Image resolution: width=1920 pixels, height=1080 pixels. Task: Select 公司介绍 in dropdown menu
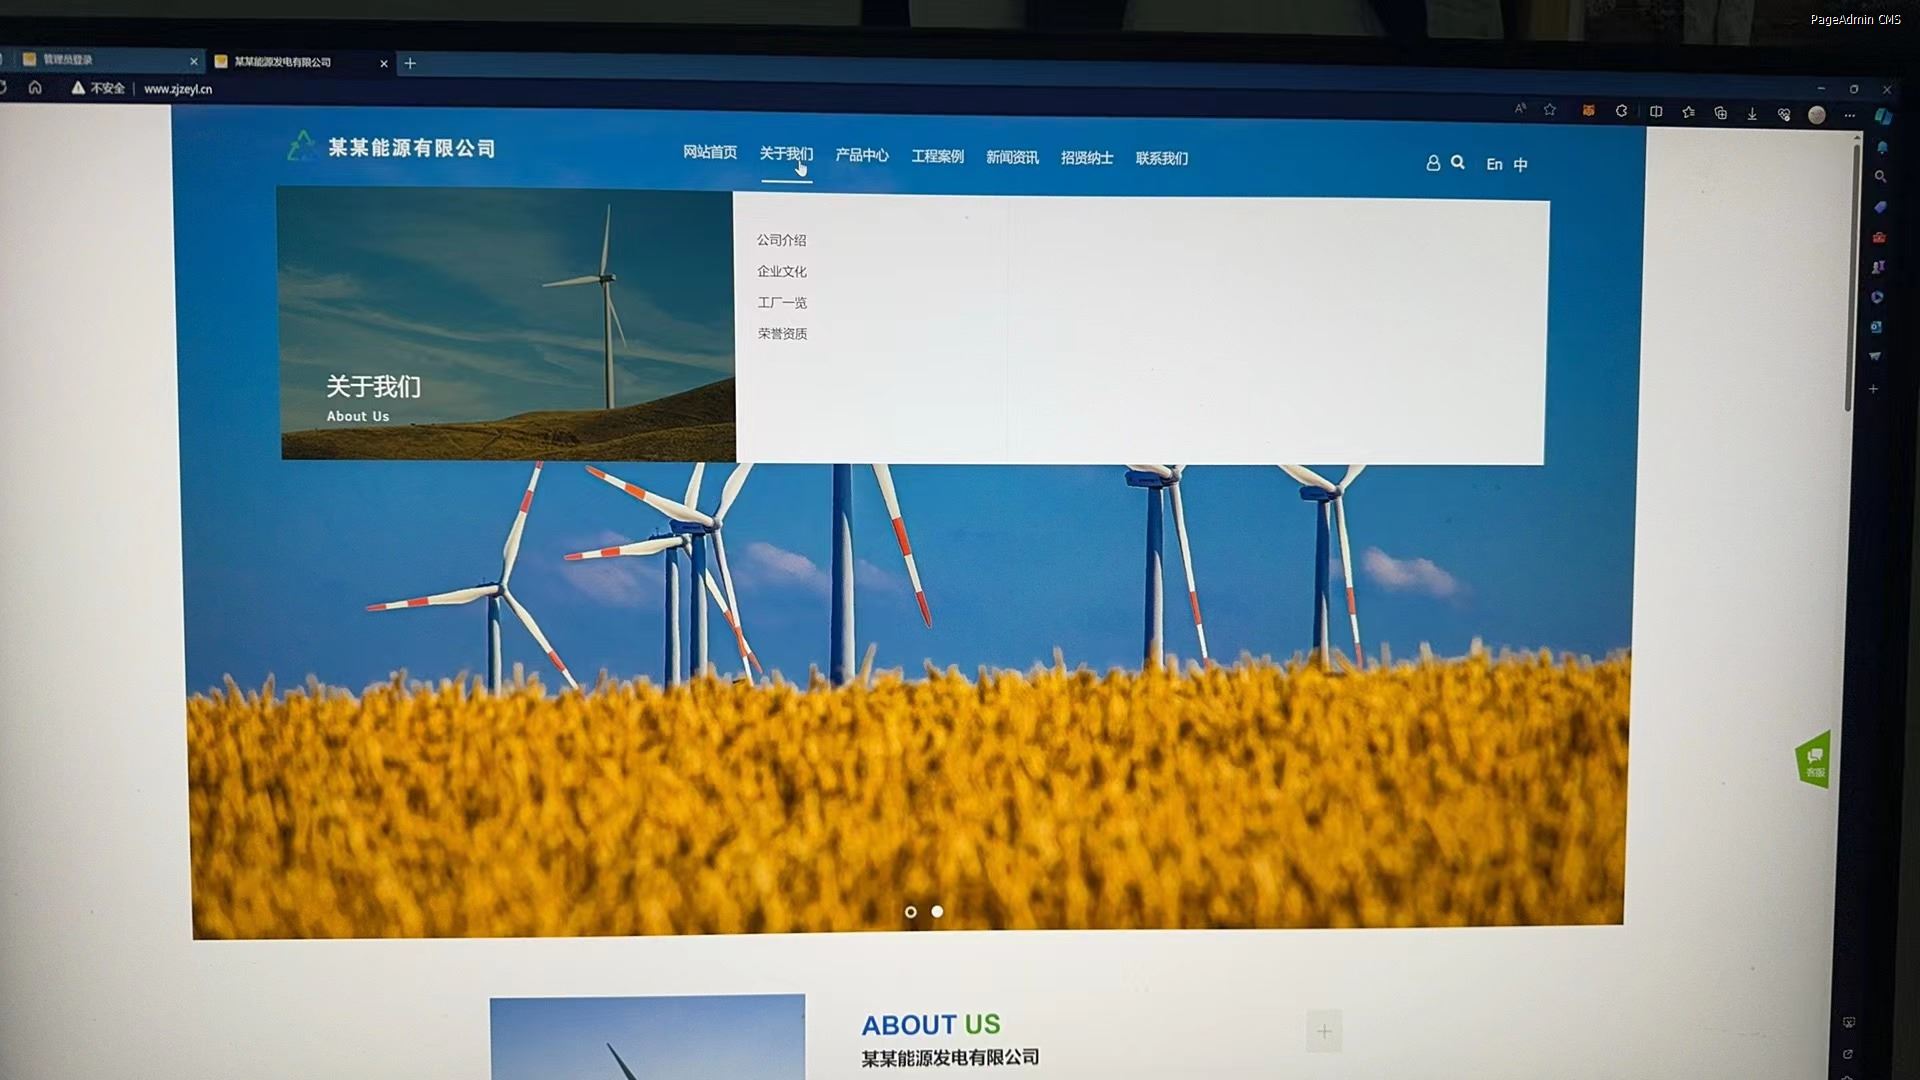[x=781, y=240]
